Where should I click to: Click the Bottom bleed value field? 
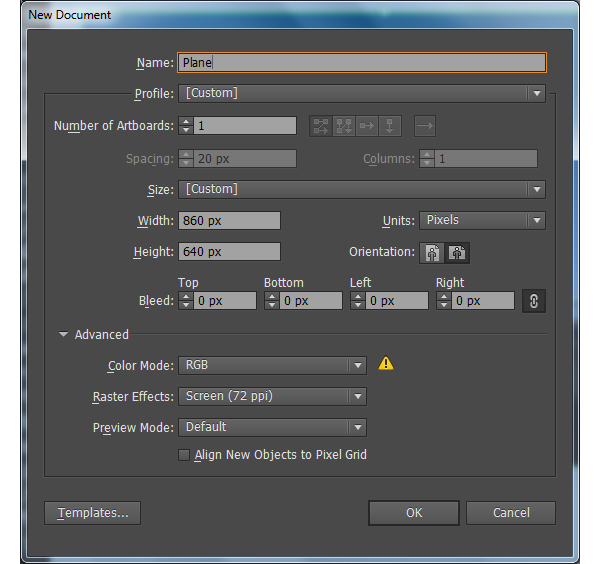tap(311, 301)
